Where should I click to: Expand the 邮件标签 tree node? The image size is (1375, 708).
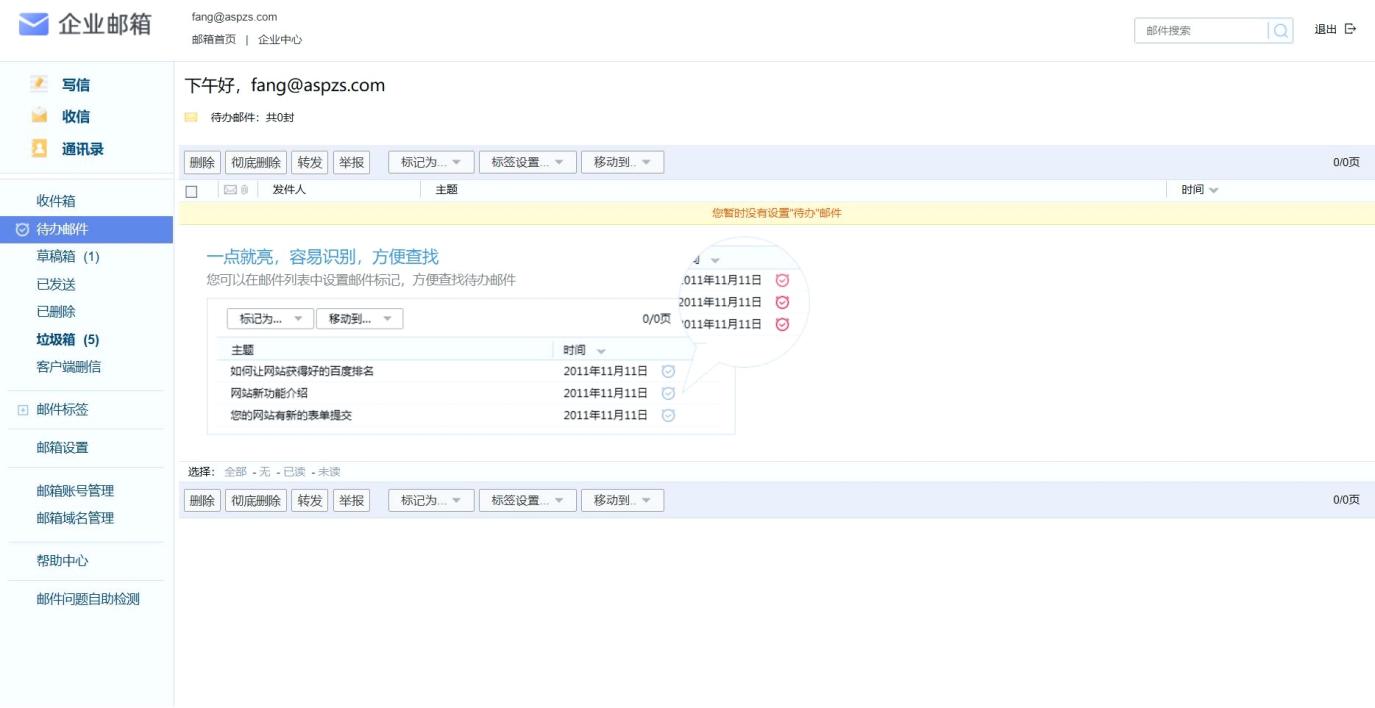point(22,410)
